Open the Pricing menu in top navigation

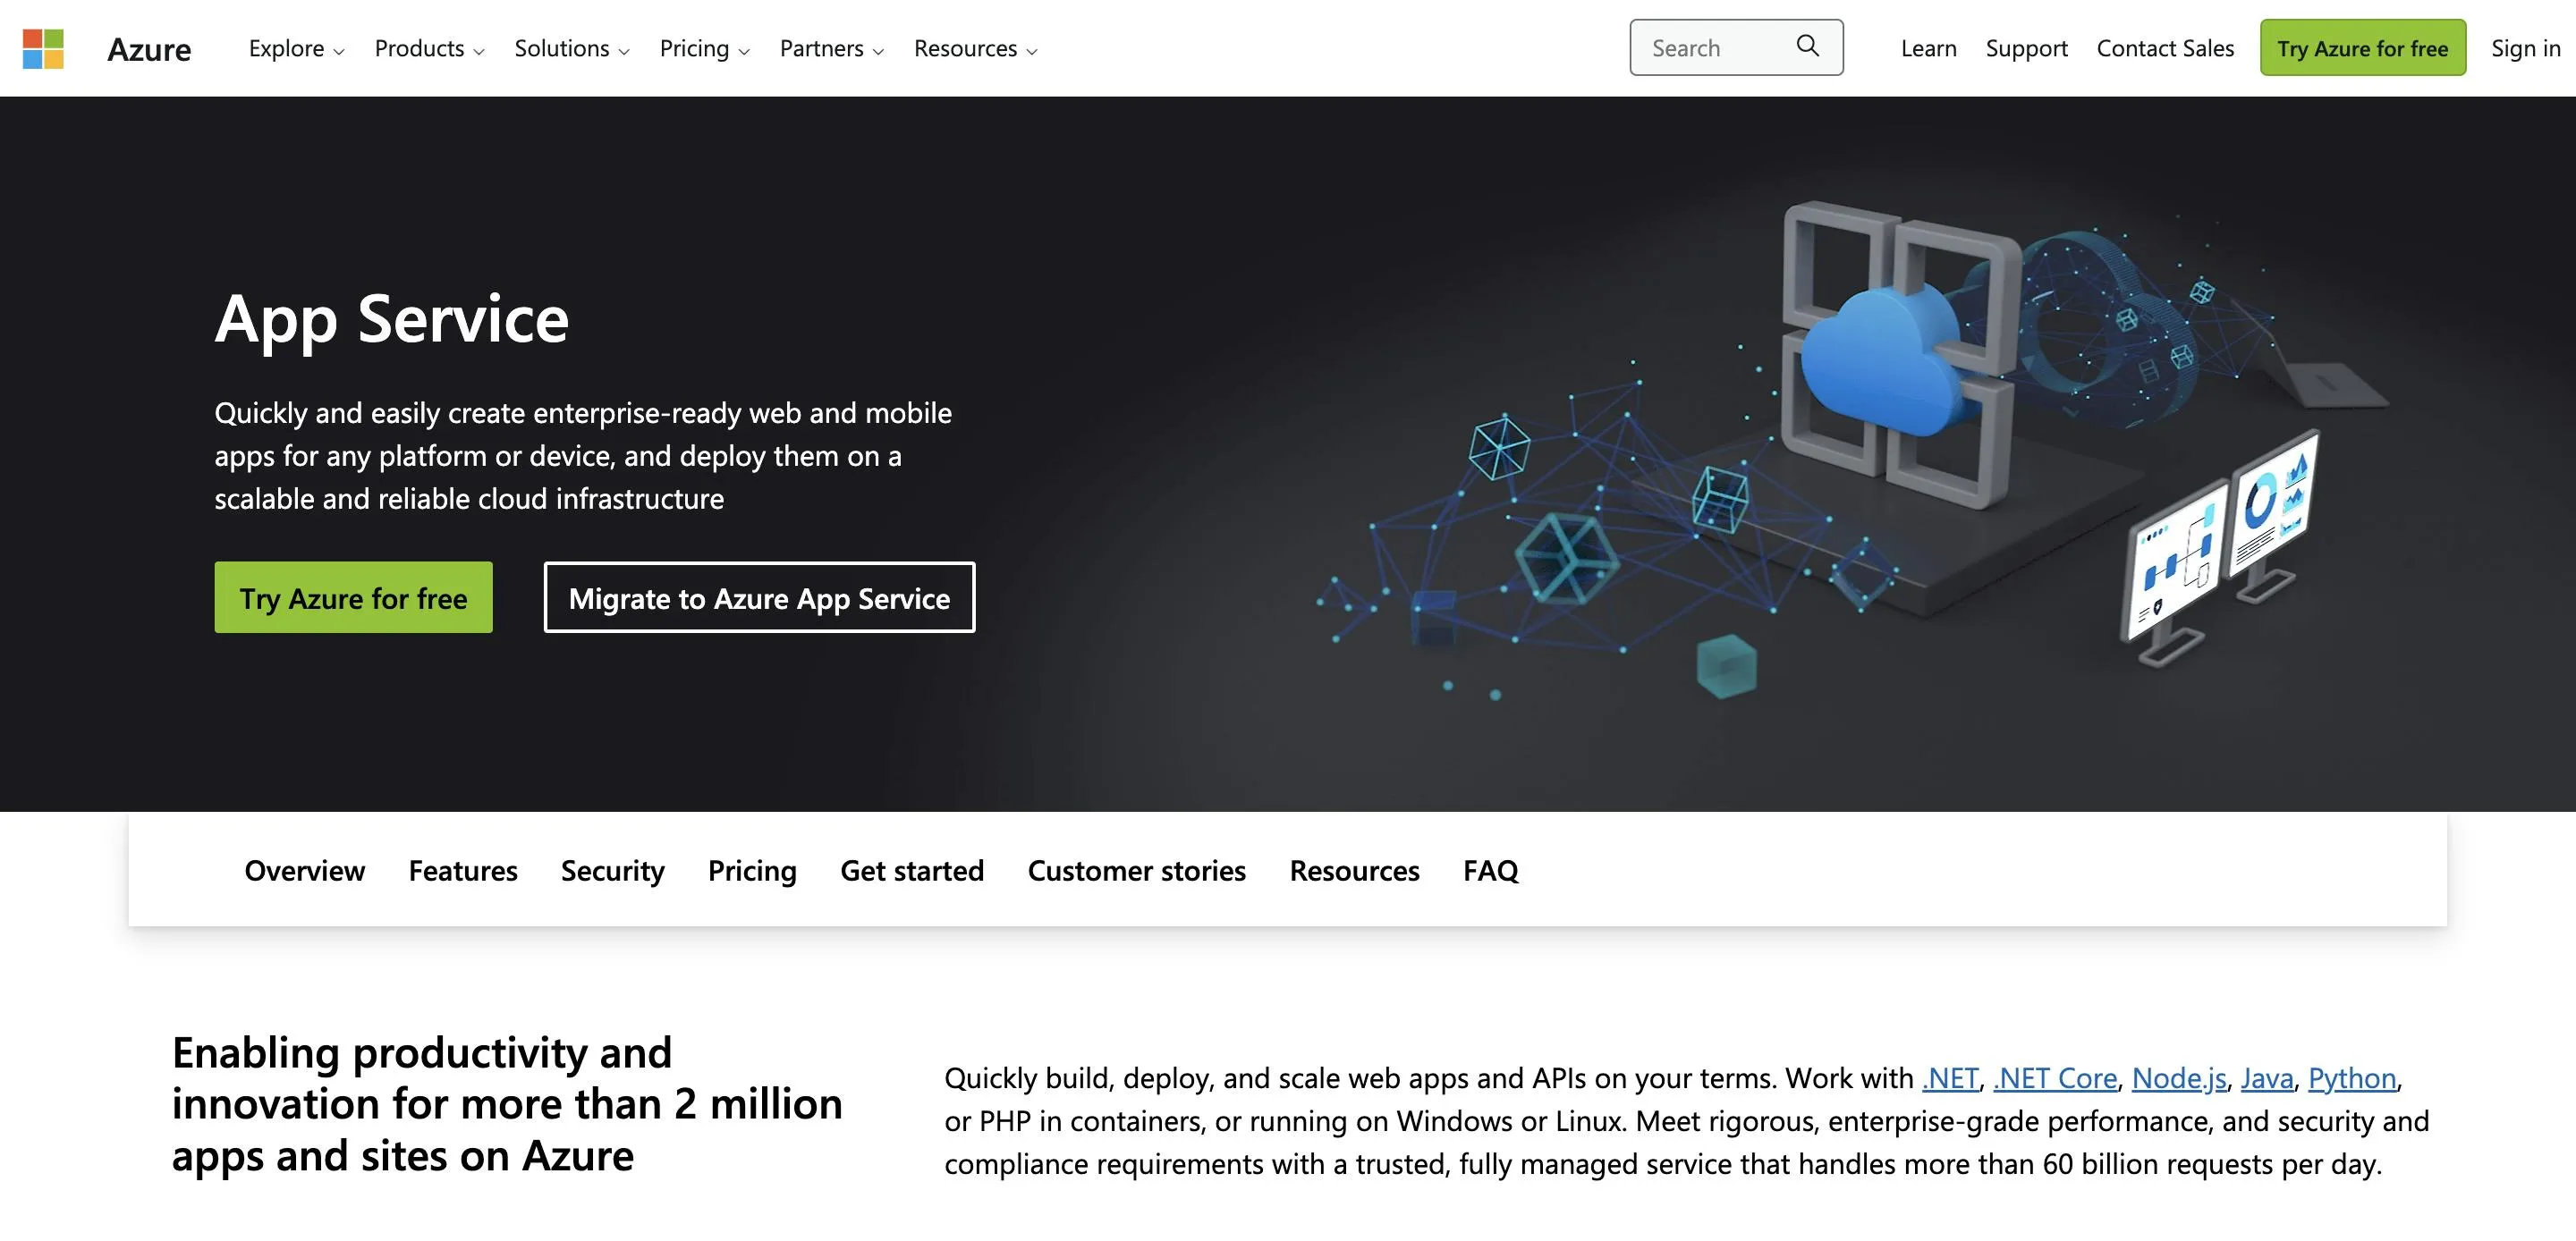pos(704,49)
